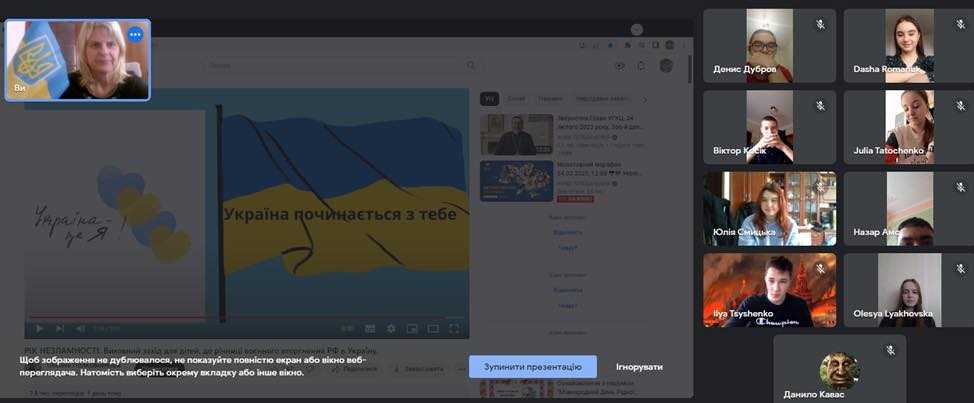
Task: Open miniplayer in the YouTube player
Action: (x=411, y=328)
